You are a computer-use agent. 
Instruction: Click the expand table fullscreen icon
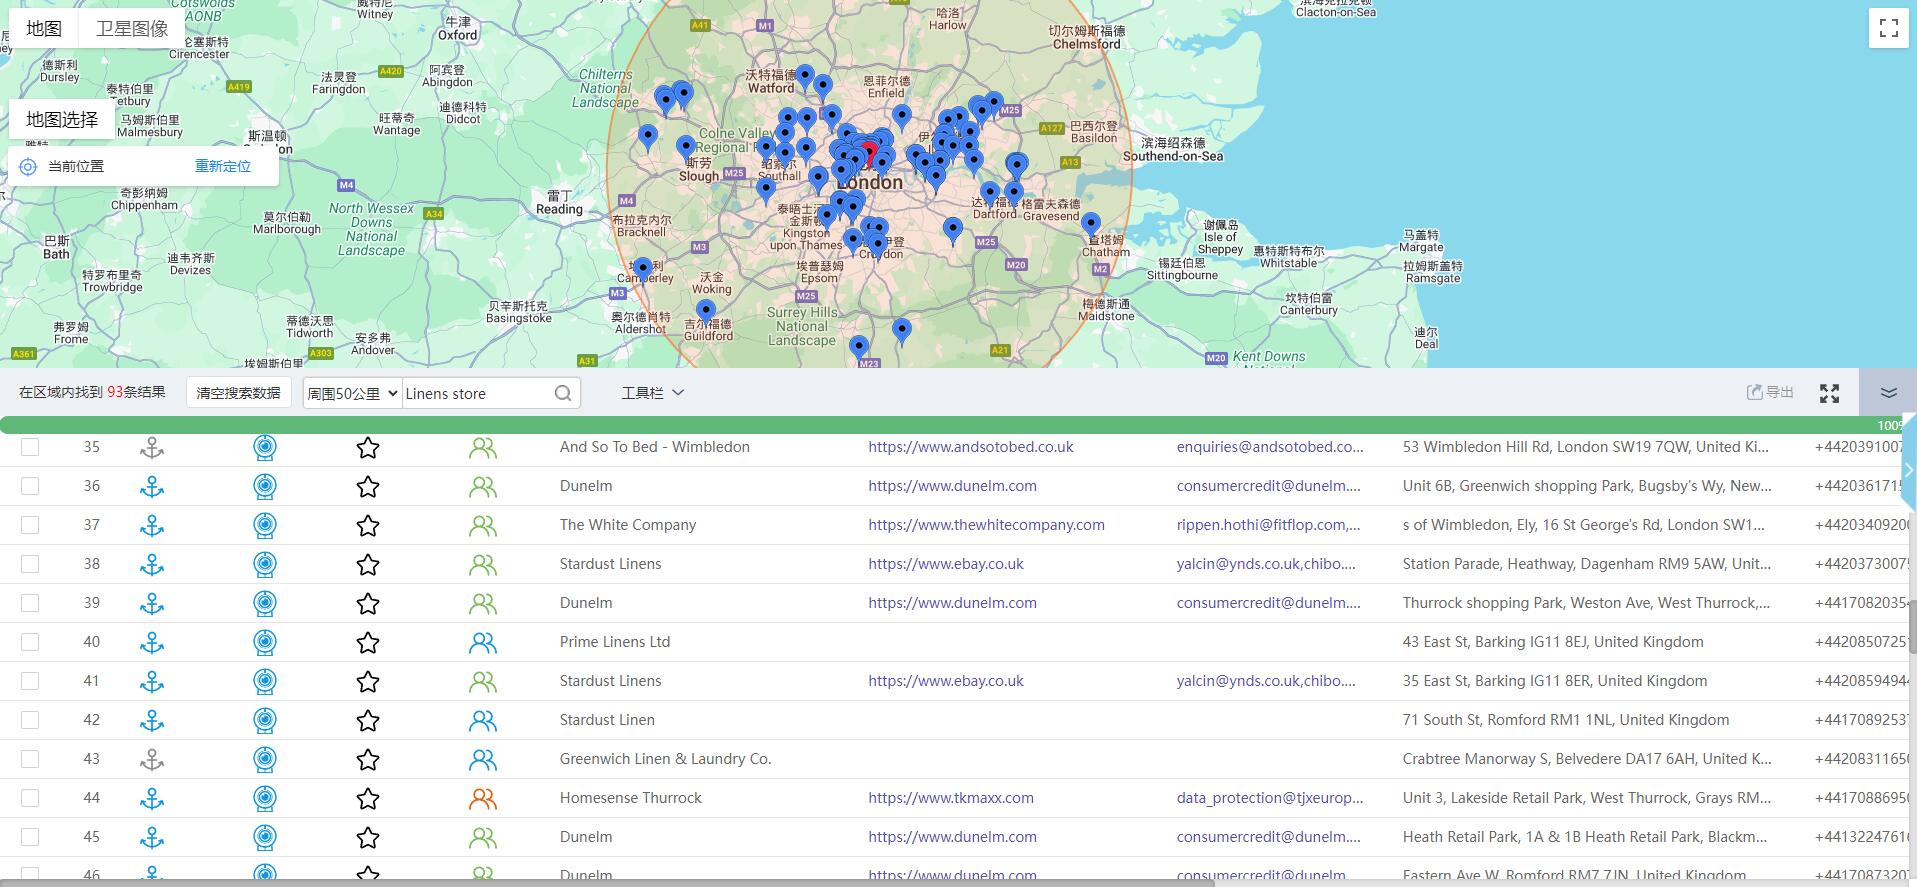pyautogui.click(x=1829, y=393)
